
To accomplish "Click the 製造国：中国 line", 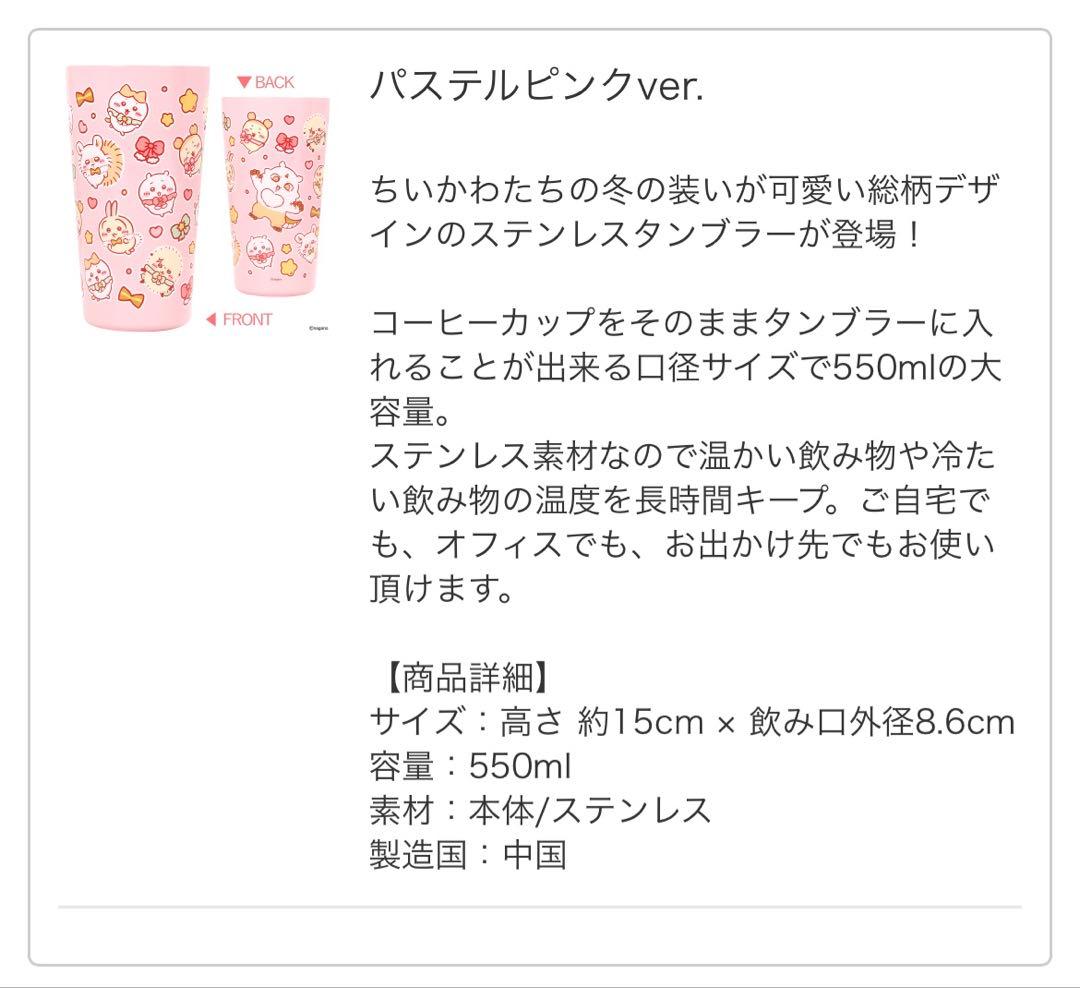I will point(468,854).
